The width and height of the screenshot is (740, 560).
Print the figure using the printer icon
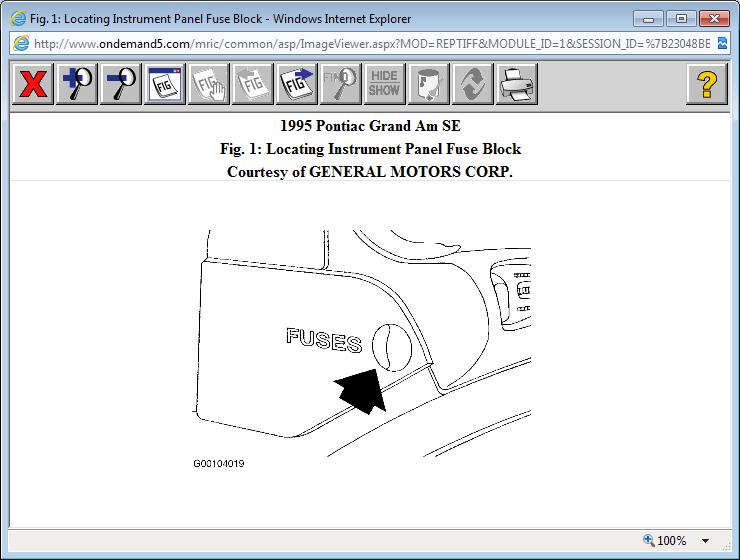pos(516,84)
